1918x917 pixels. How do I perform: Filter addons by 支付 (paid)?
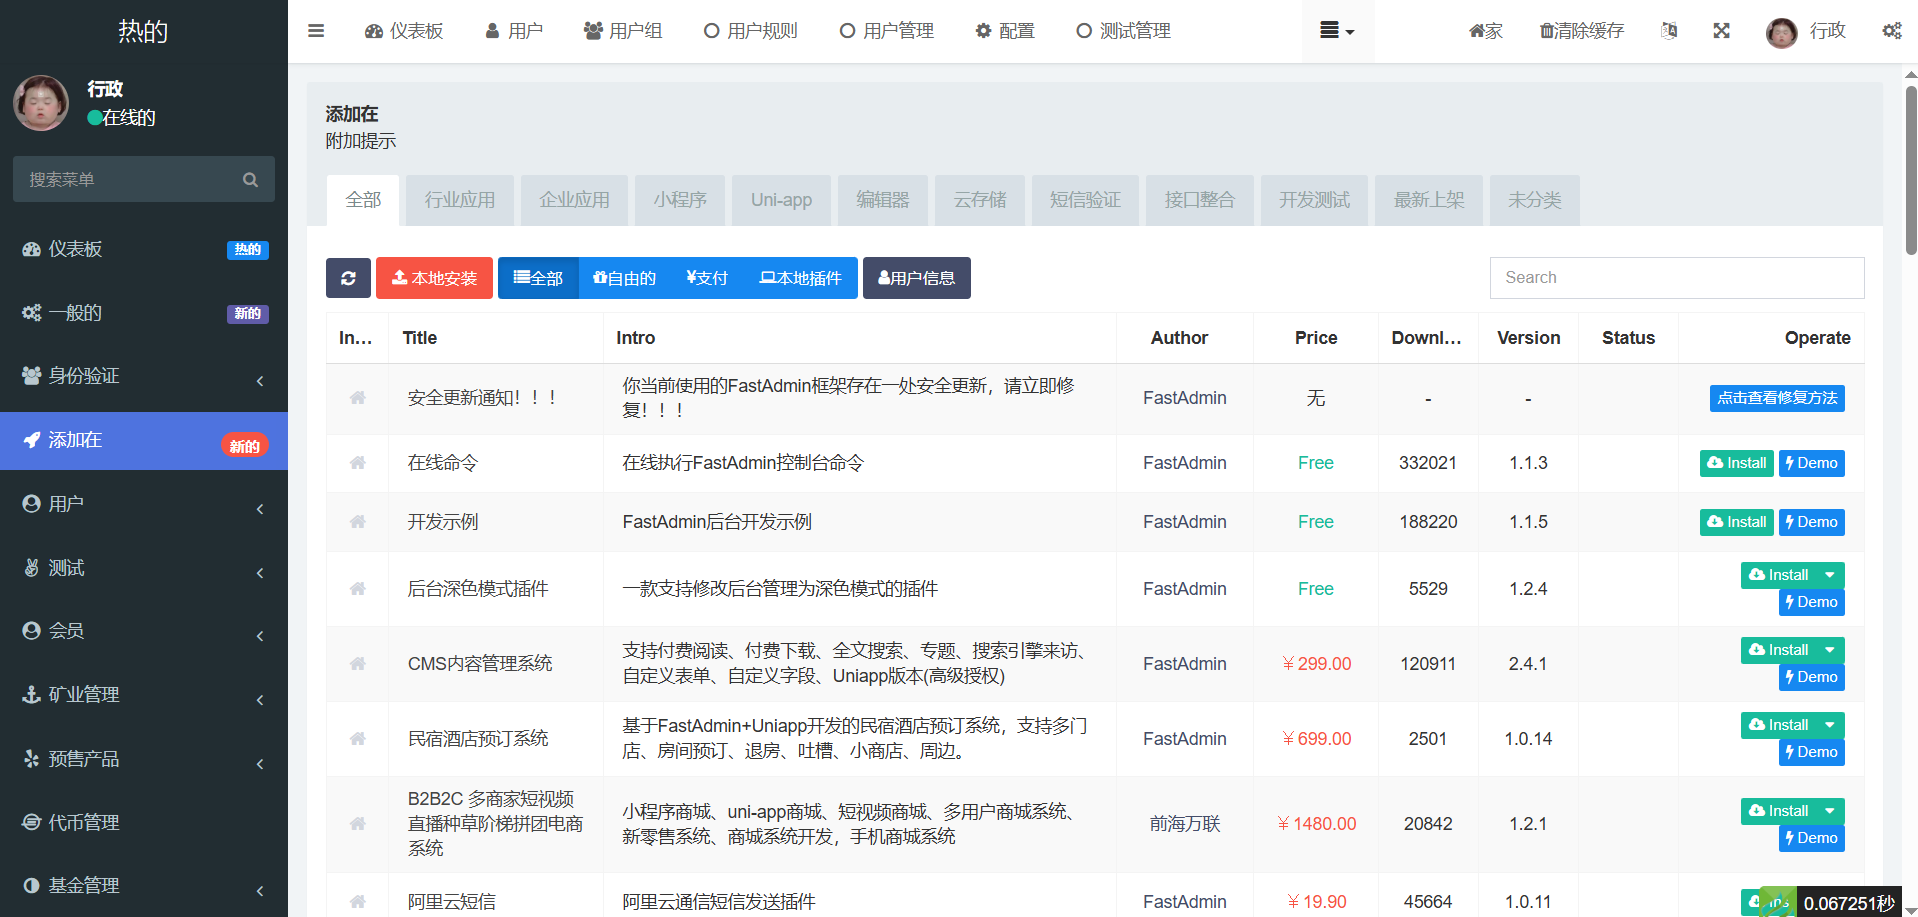coord(707,278)
